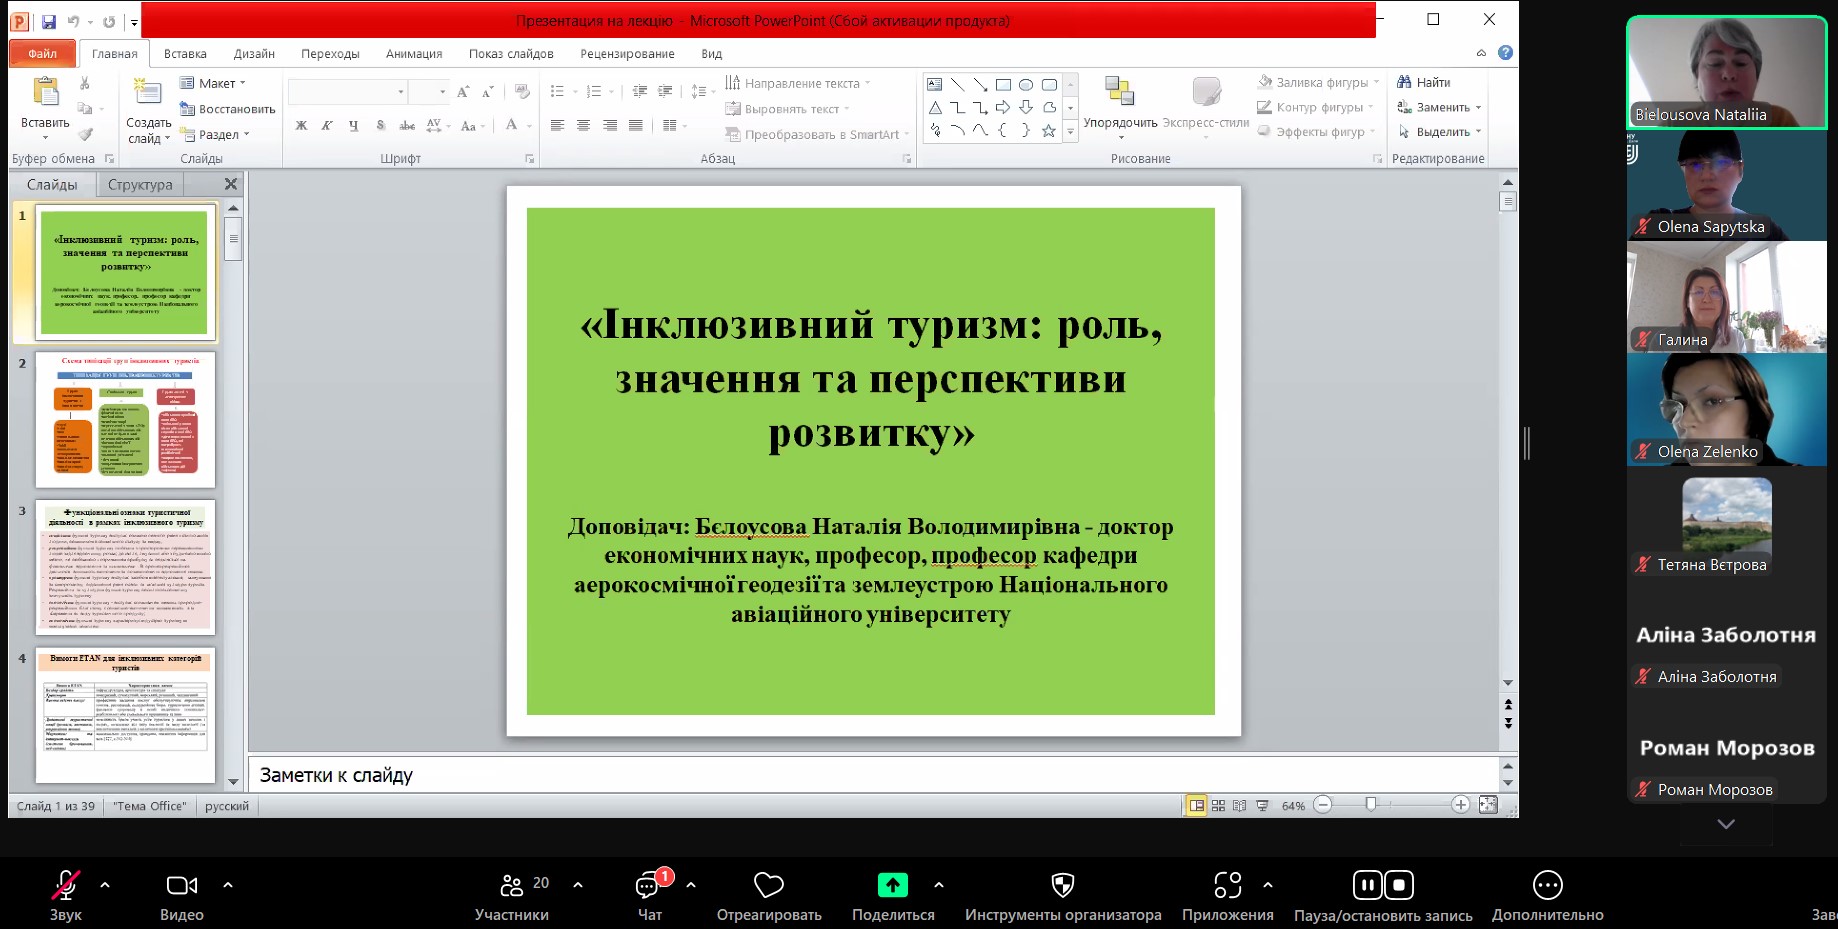Viewport: 1838px width, 929px height.
Task: Click Undo icon in quick access toolbar
Action: click(73, 21)
